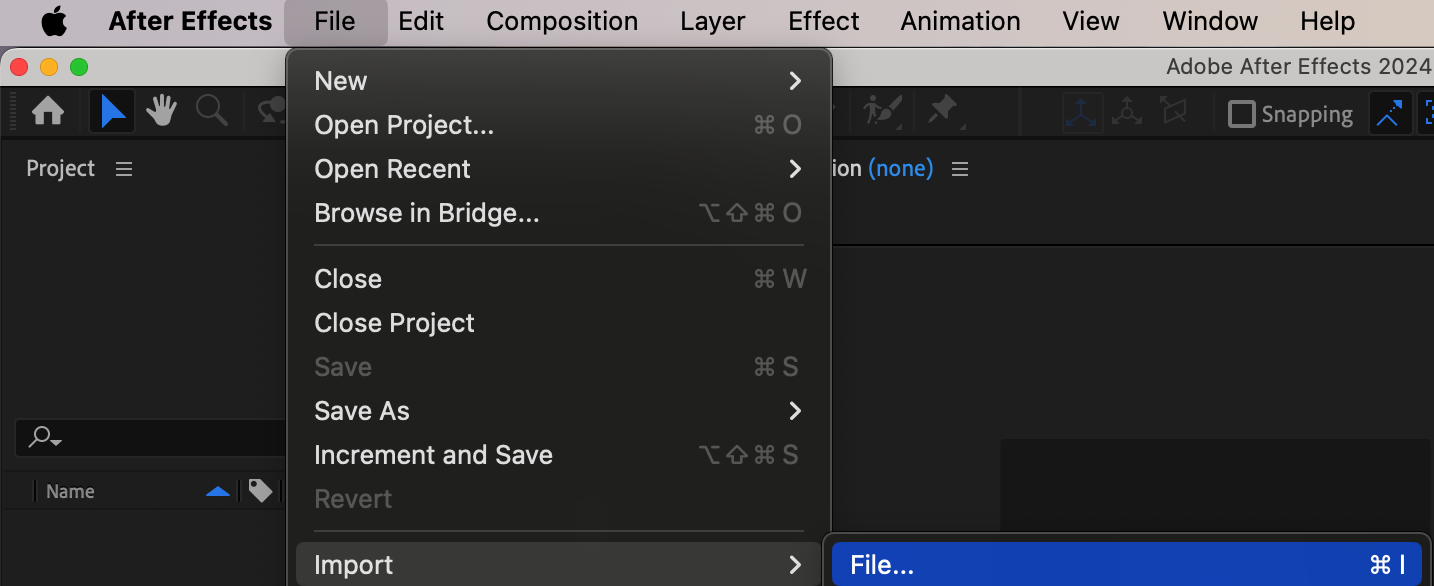The height and width of the screenshot is (586, 1434).
Task: Select the Puppet Pin tool
Action: [943, 112]
